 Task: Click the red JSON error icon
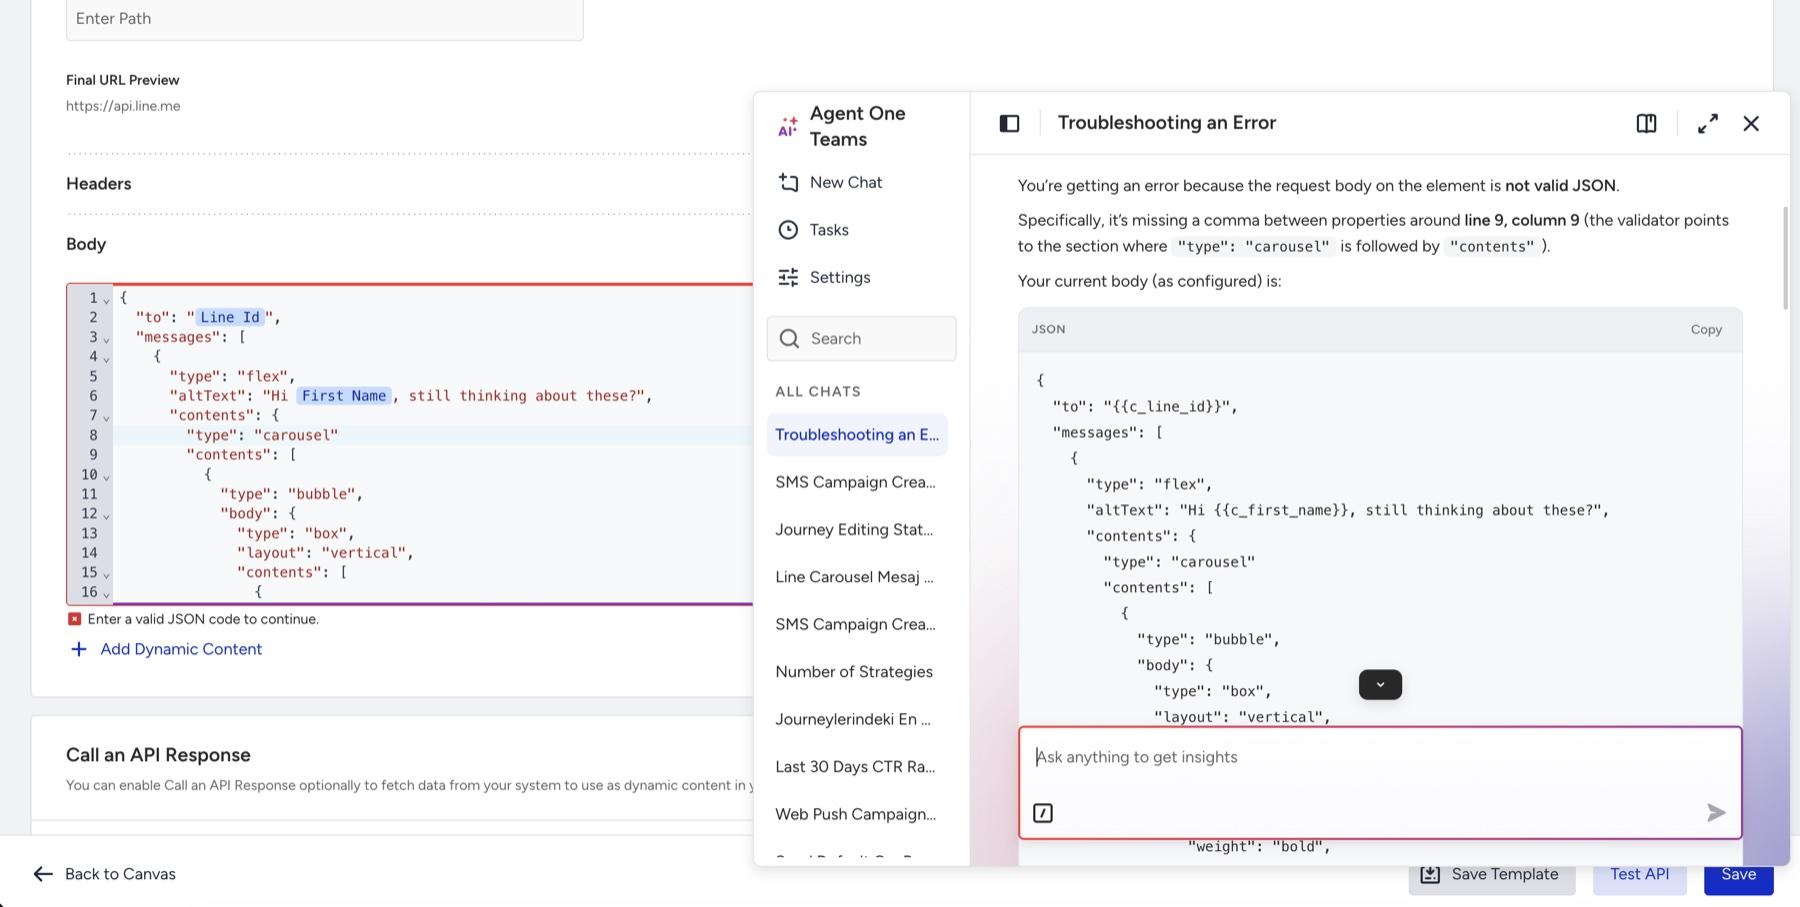pos(74,620)
